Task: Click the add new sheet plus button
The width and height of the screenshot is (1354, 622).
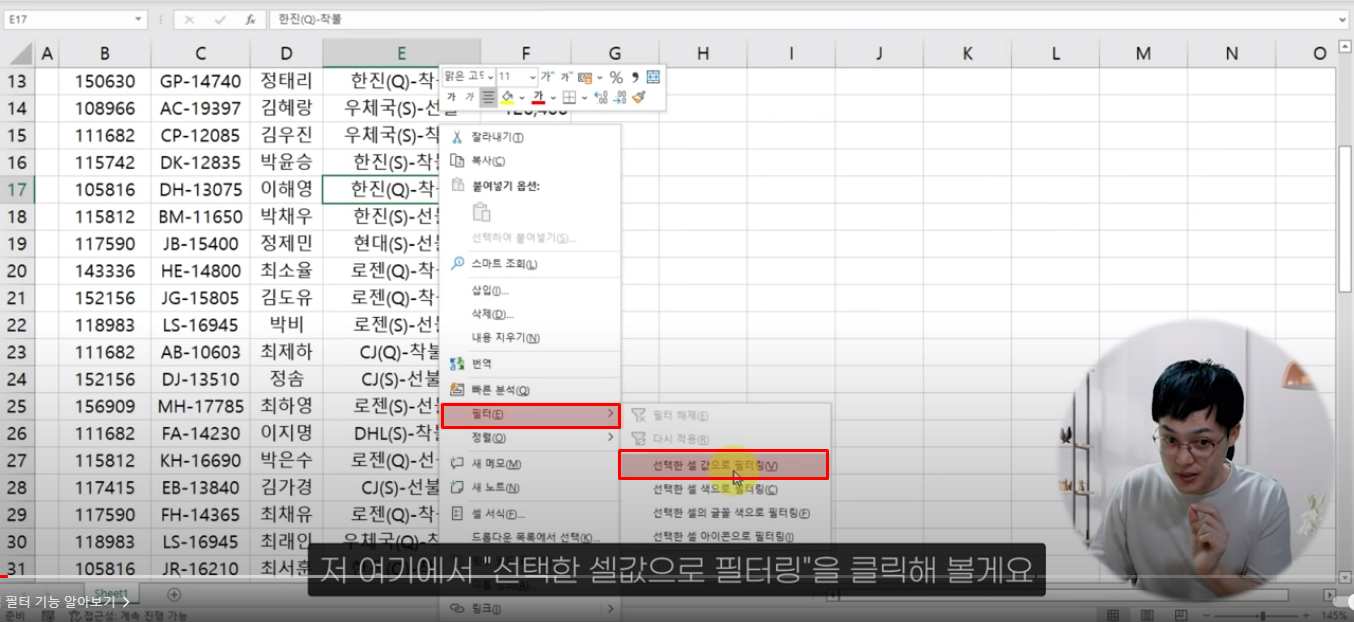Action: click(174, 594)
